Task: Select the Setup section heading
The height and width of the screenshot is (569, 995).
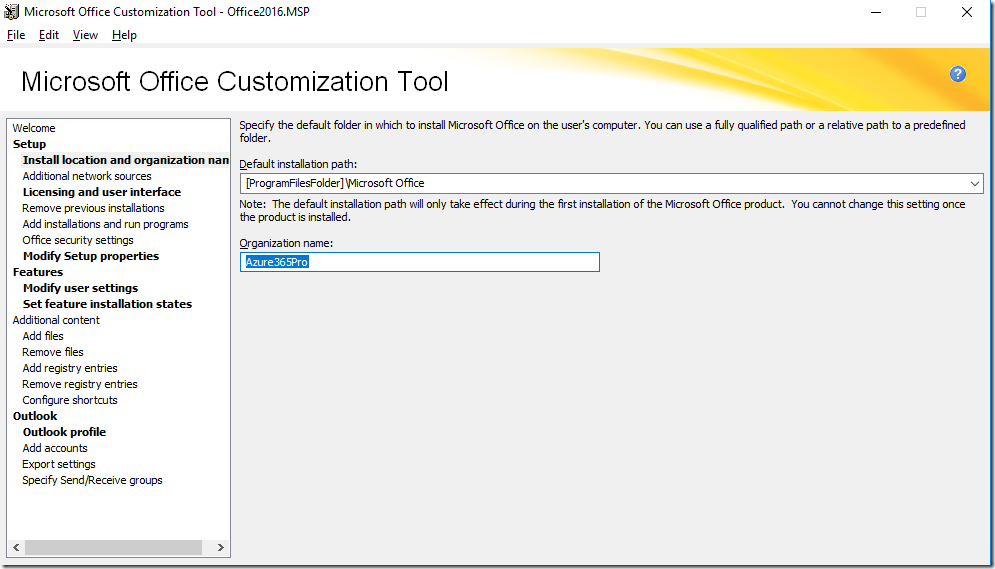Action: pos(29,144)
